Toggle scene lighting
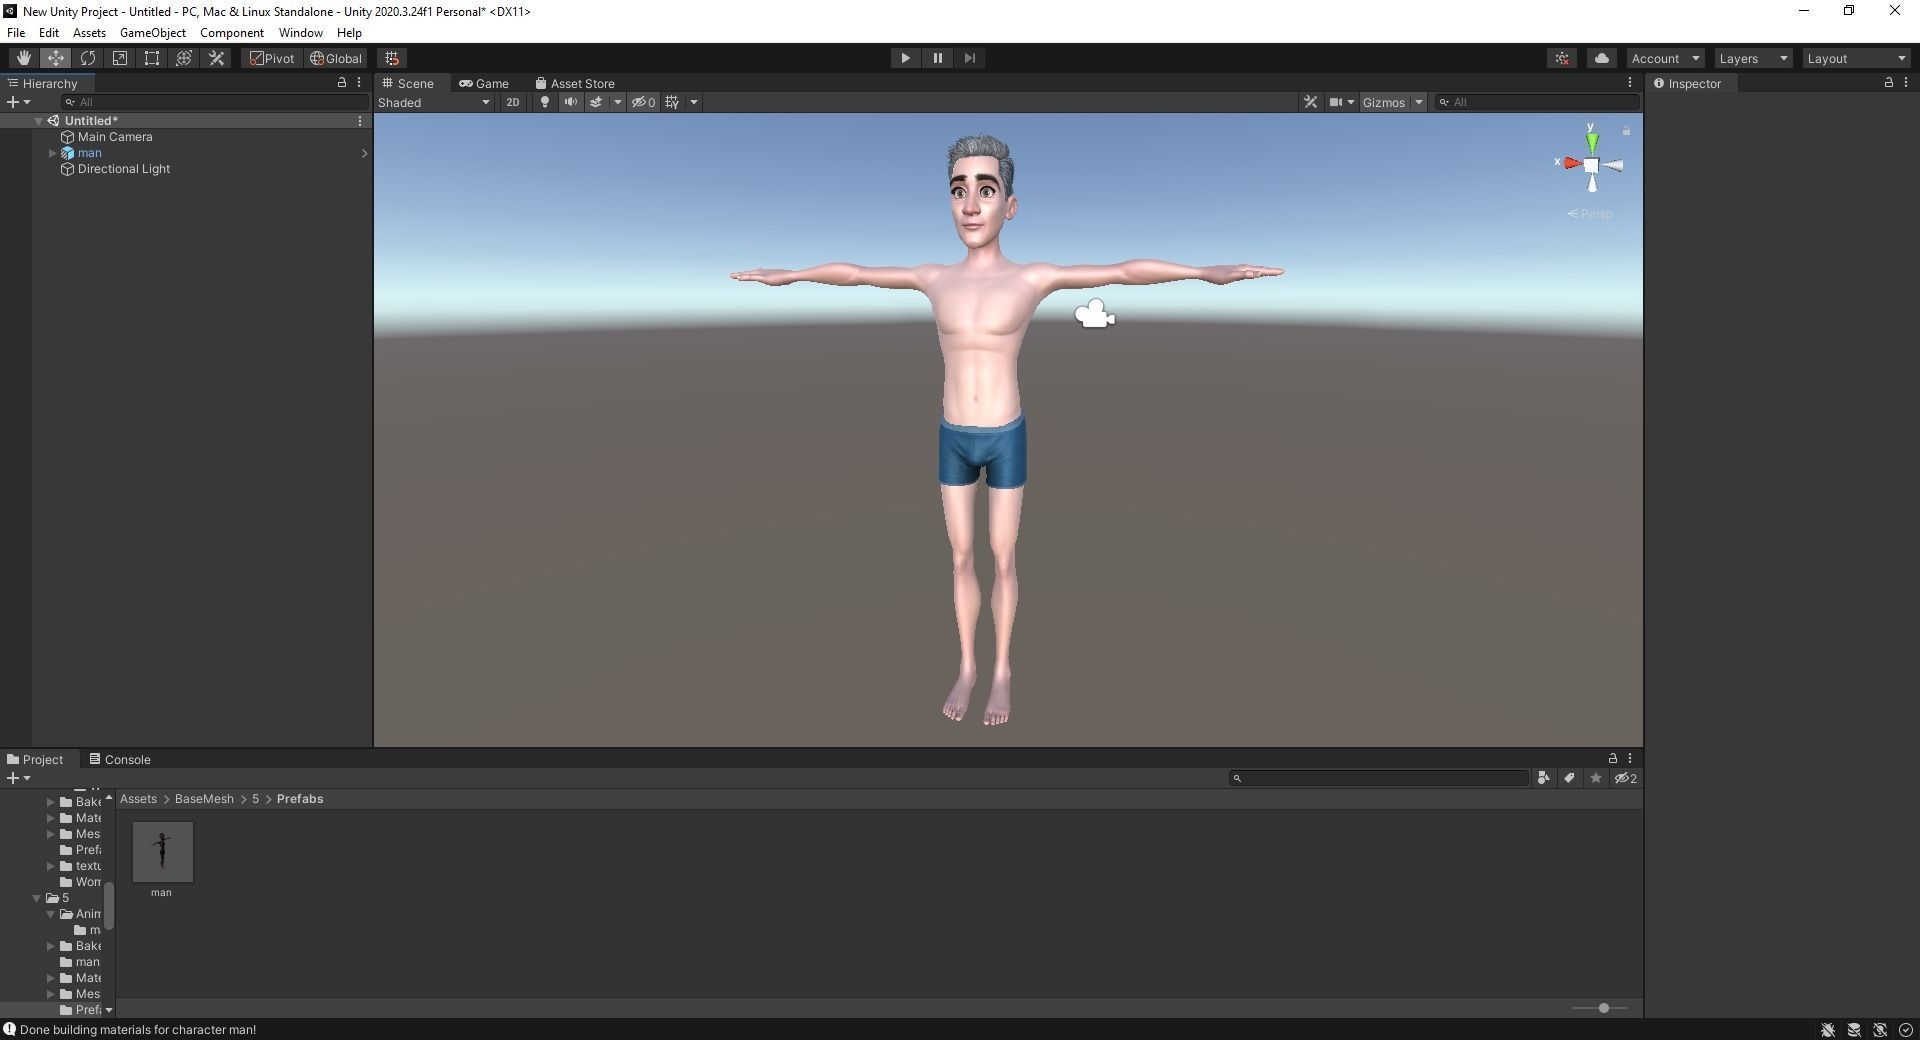Screen dimensions: 1920x1040 (x=544, y=102)
